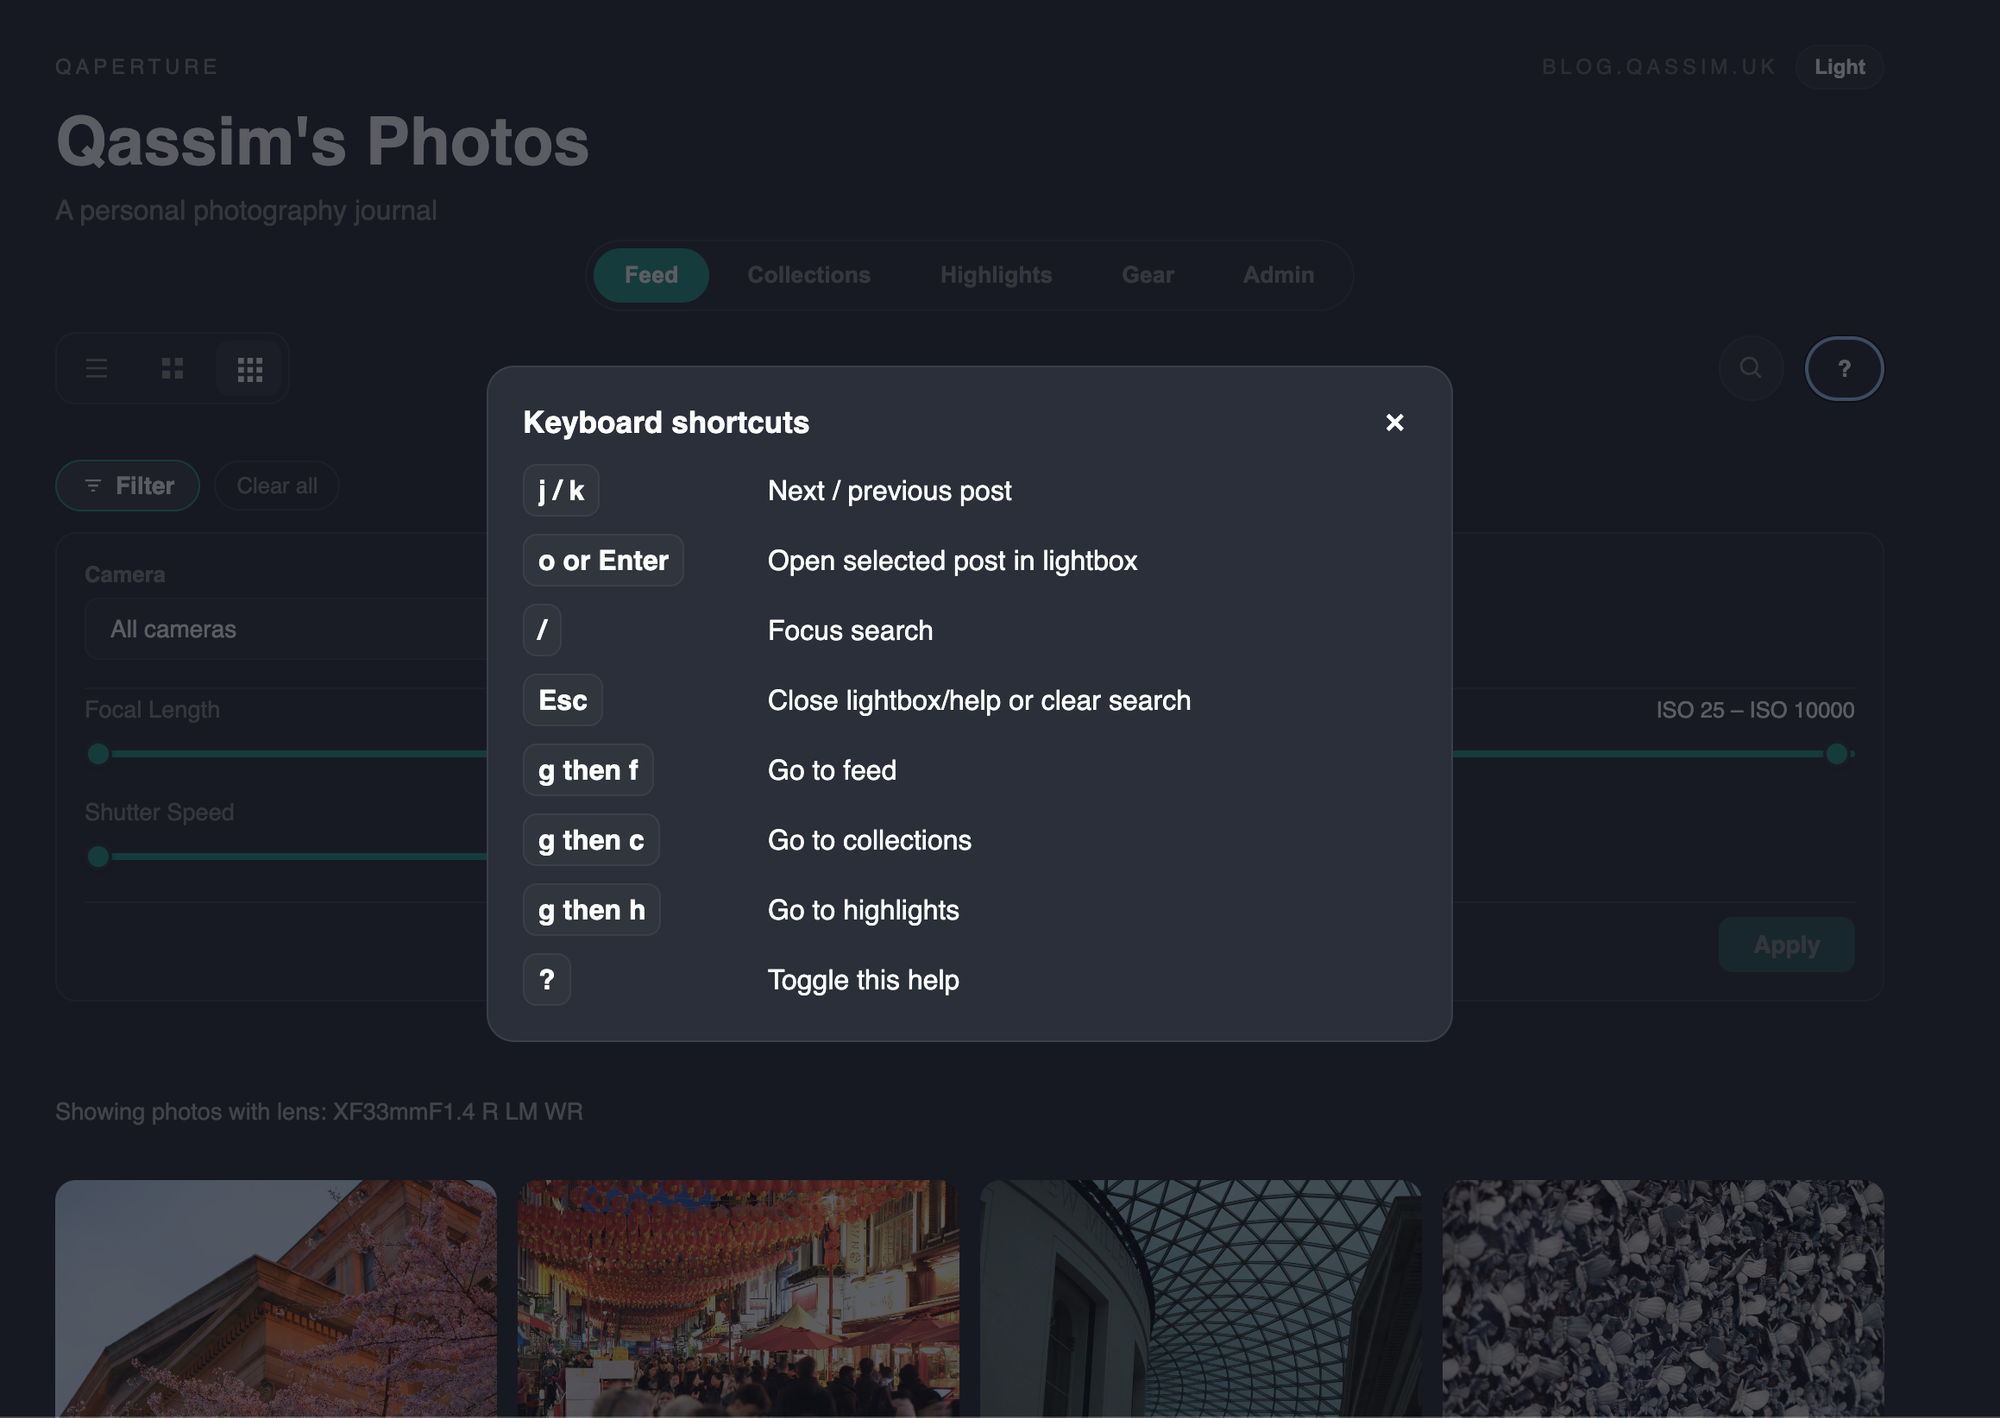This screenshot has height=1418, width=2000.
Task: Toggle the help question mark button
Action: [1843, 369]
